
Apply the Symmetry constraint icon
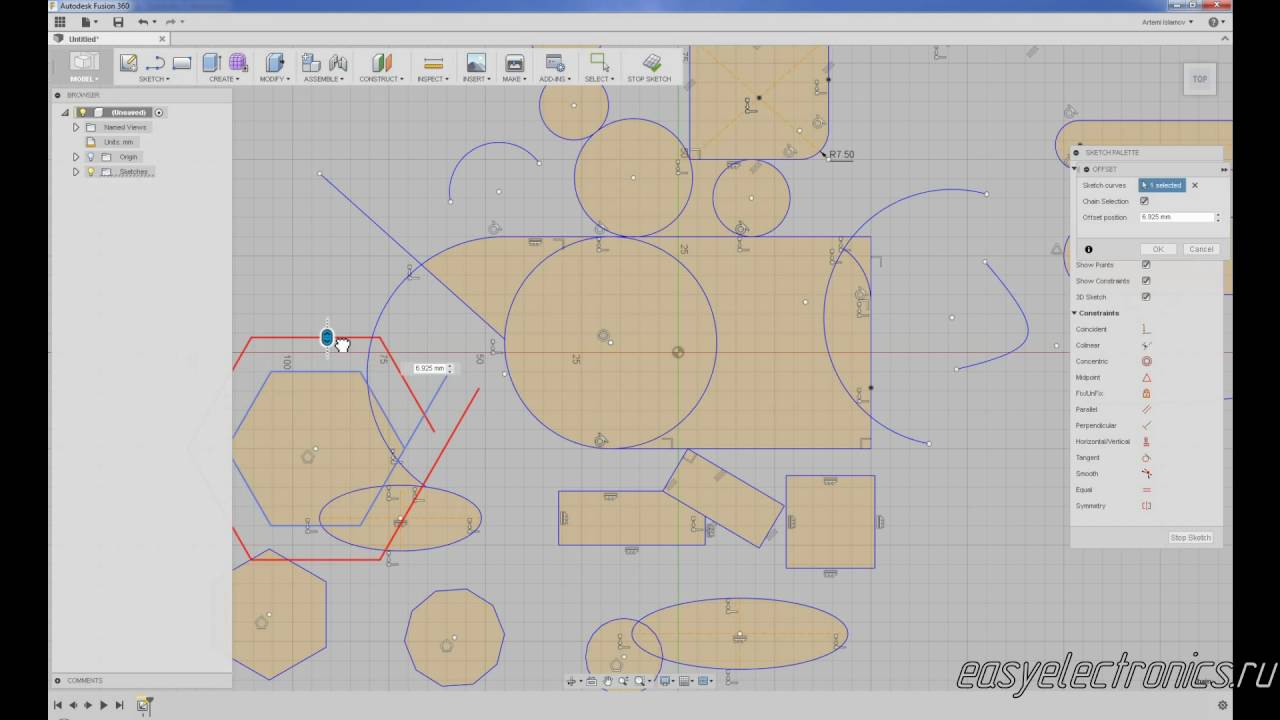(1146, 505)
